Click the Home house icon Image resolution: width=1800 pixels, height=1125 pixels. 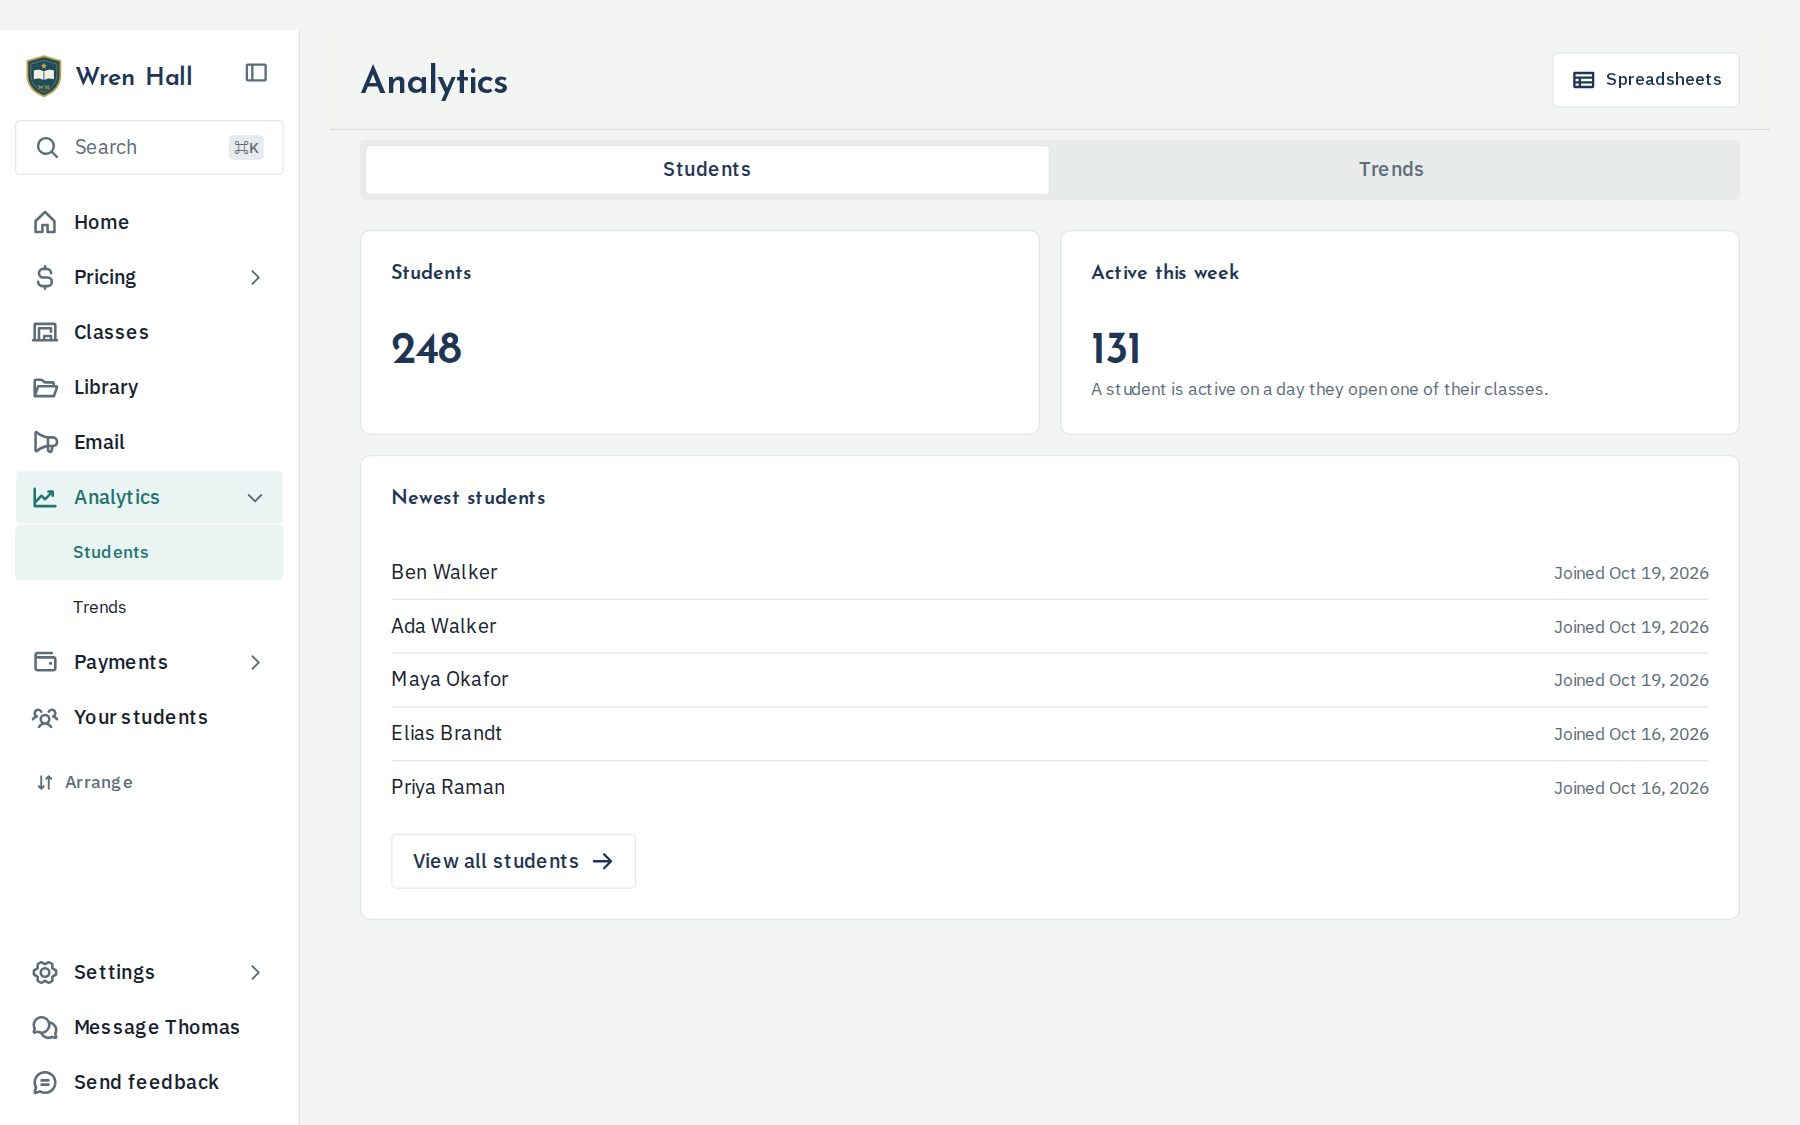click(x=45, y=222)
